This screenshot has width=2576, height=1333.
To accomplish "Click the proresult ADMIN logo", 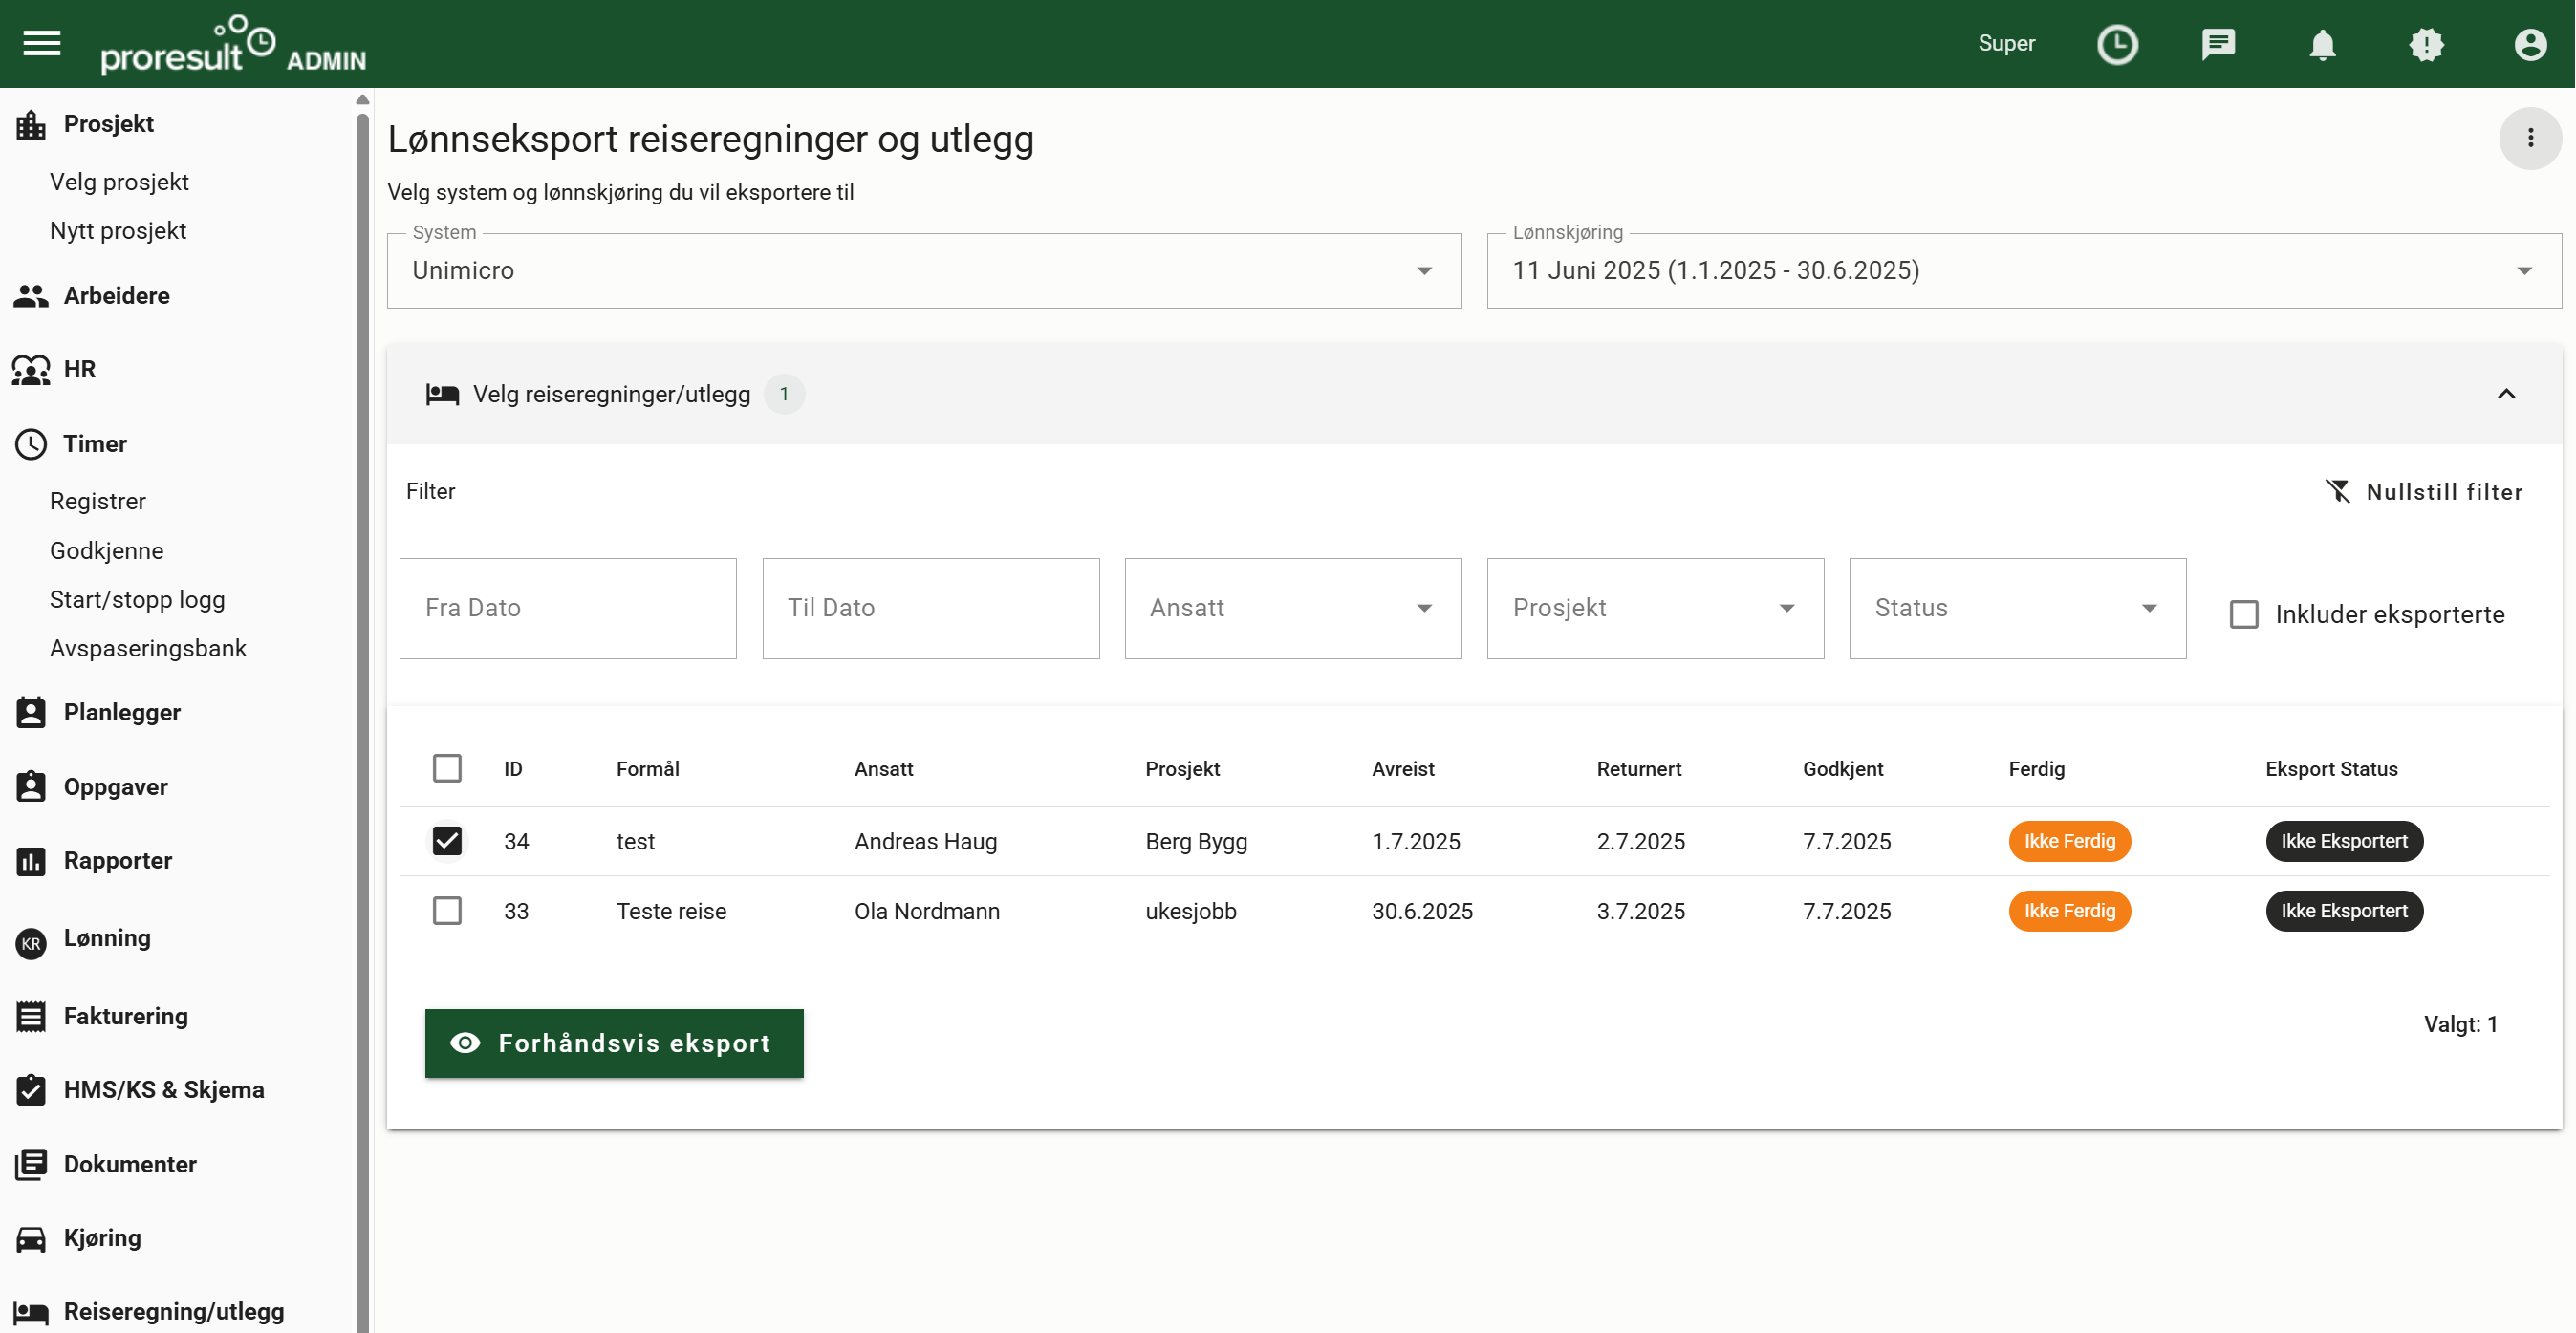I will click(x=233, y=45).
